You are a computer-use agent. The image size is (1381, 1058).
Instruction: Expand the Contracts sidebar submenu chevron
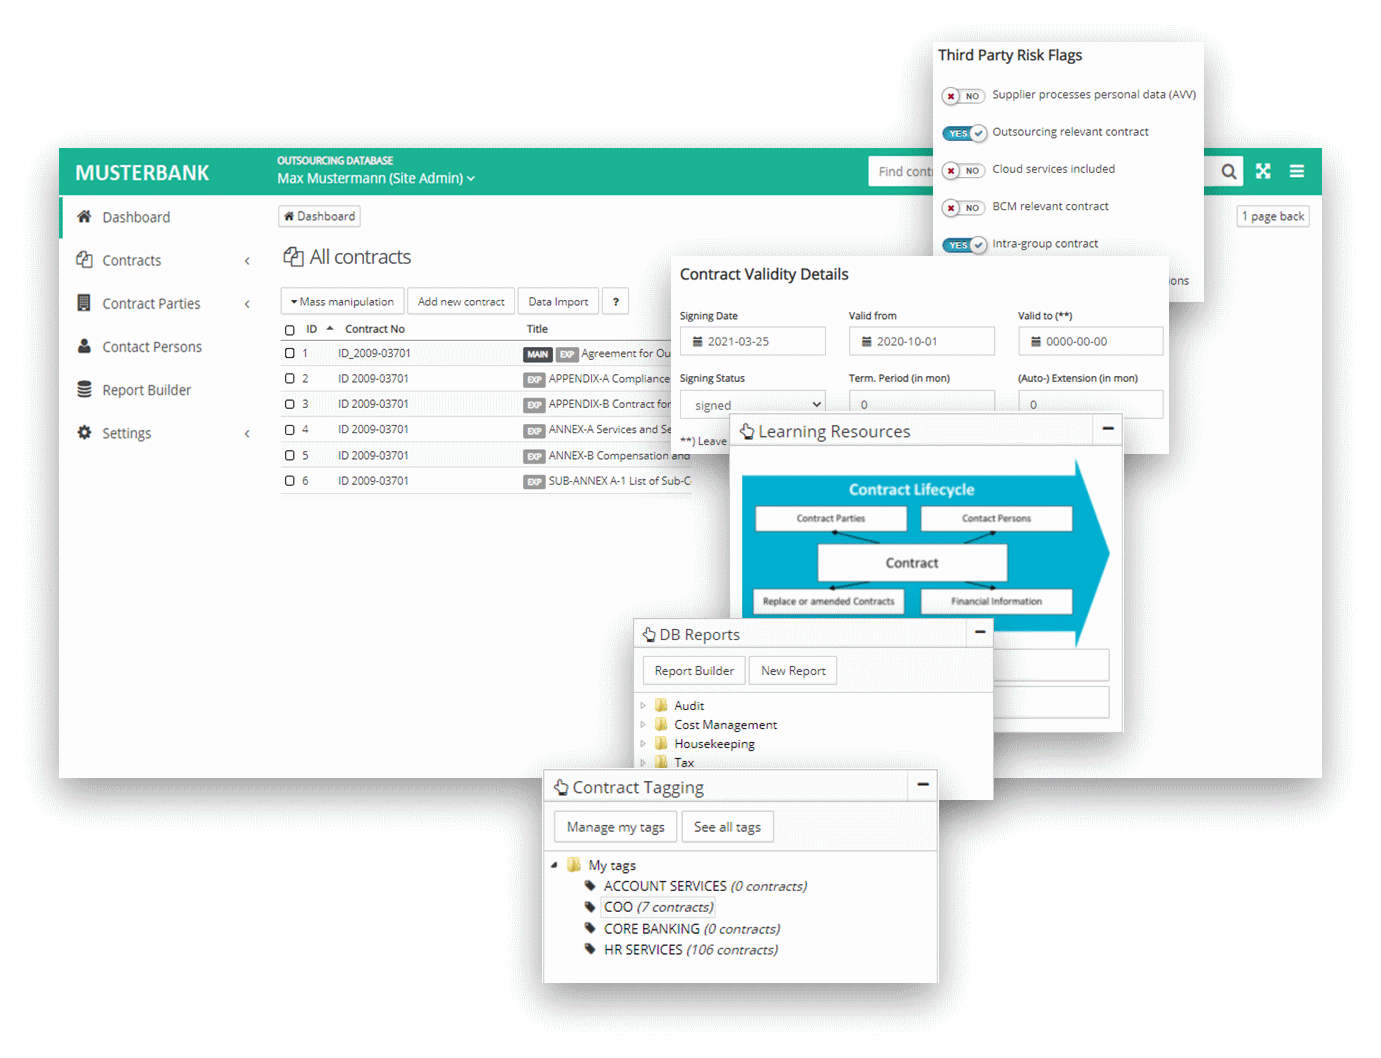pos(247,261)
